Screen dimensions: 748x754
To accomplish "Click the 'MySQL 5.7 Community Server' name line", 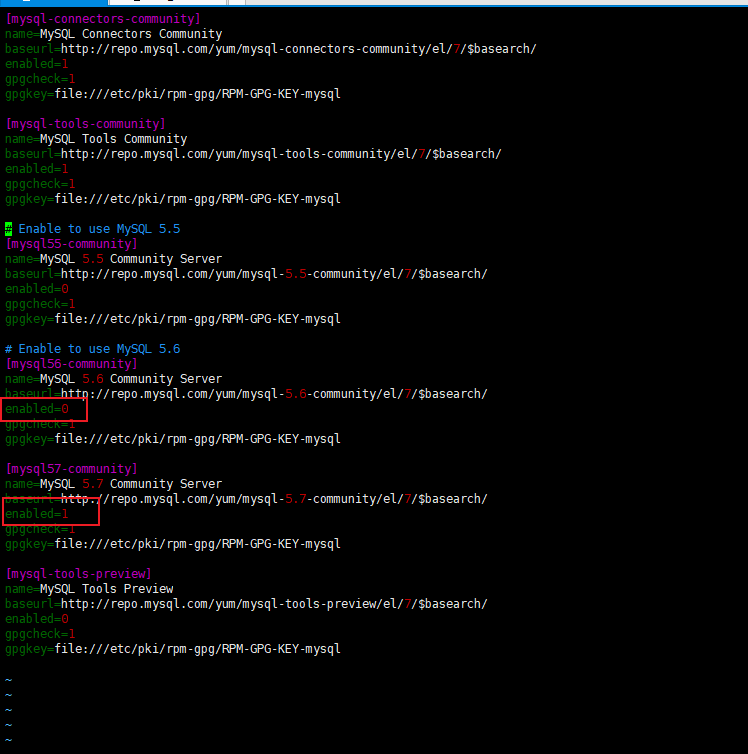I will coord(113,484).
